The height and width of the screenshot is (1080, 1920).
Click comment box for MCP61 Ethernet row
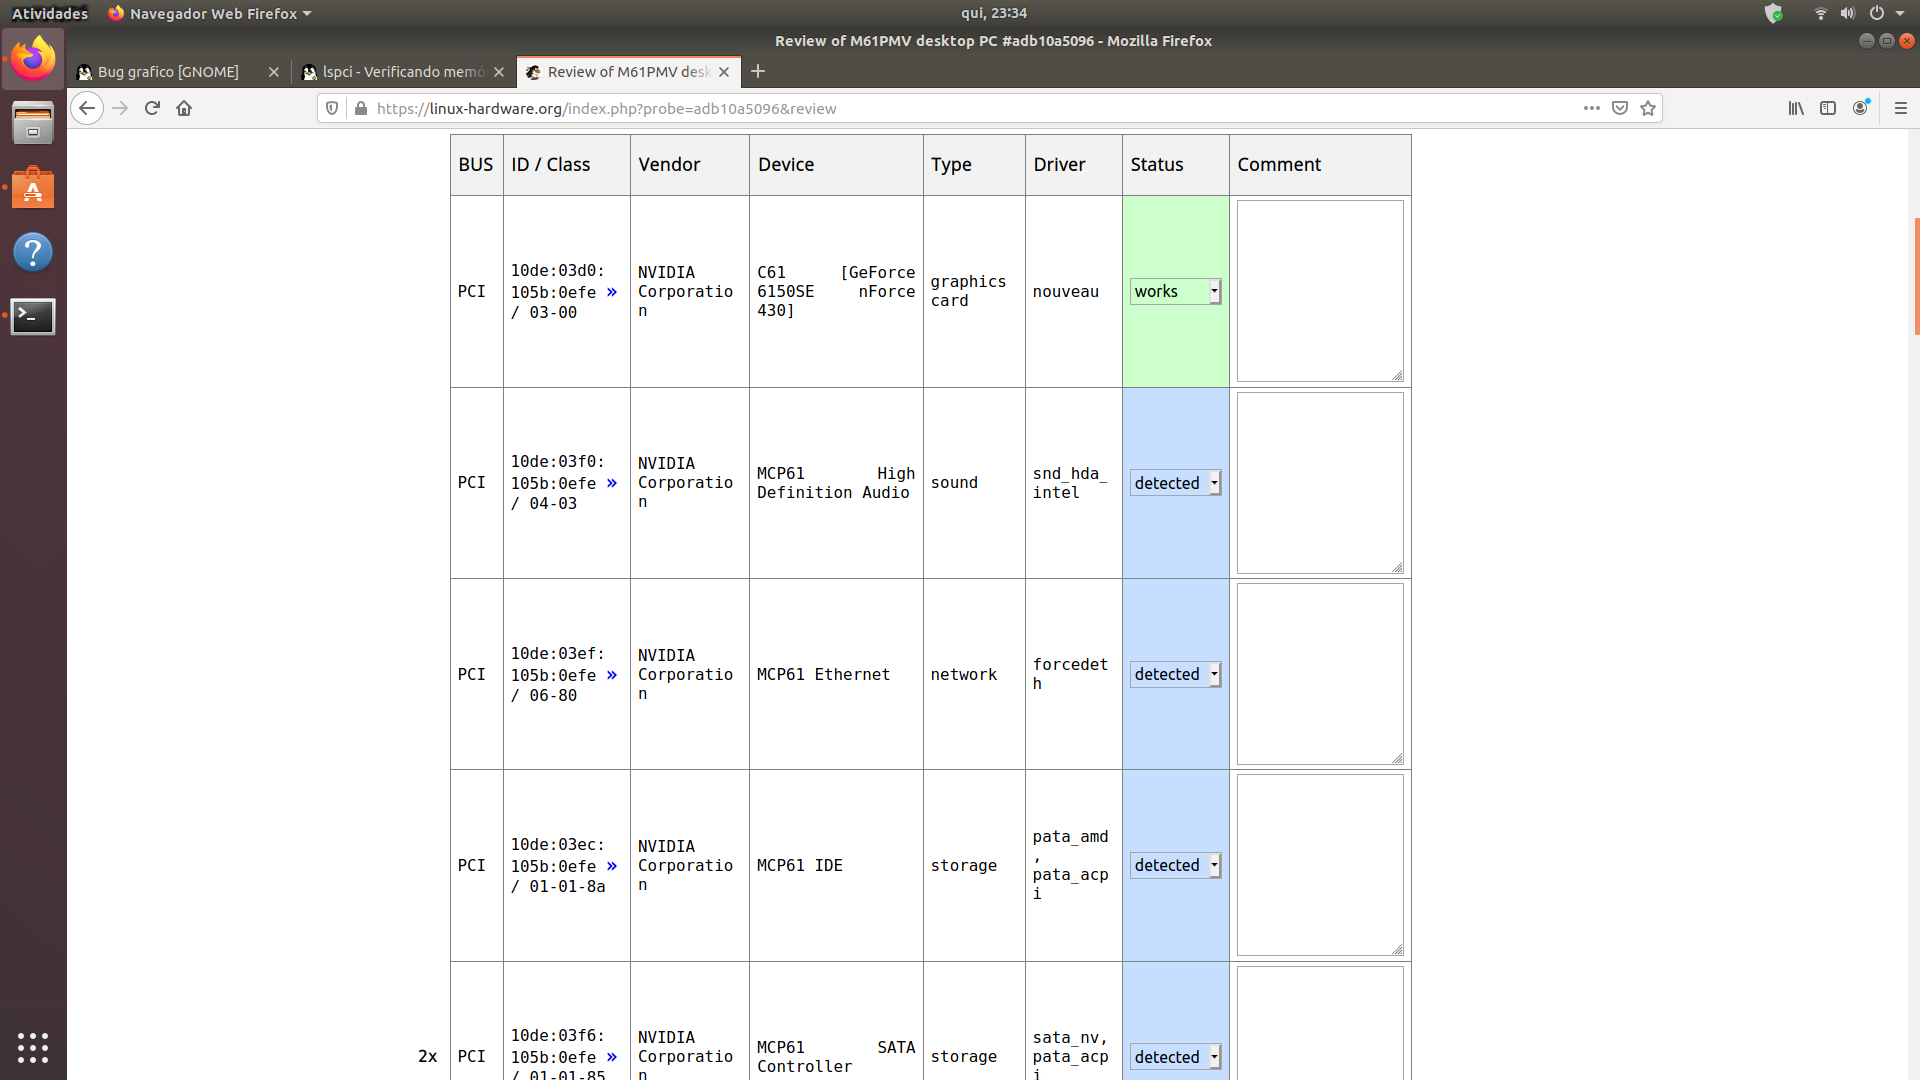click(1320, 674)
